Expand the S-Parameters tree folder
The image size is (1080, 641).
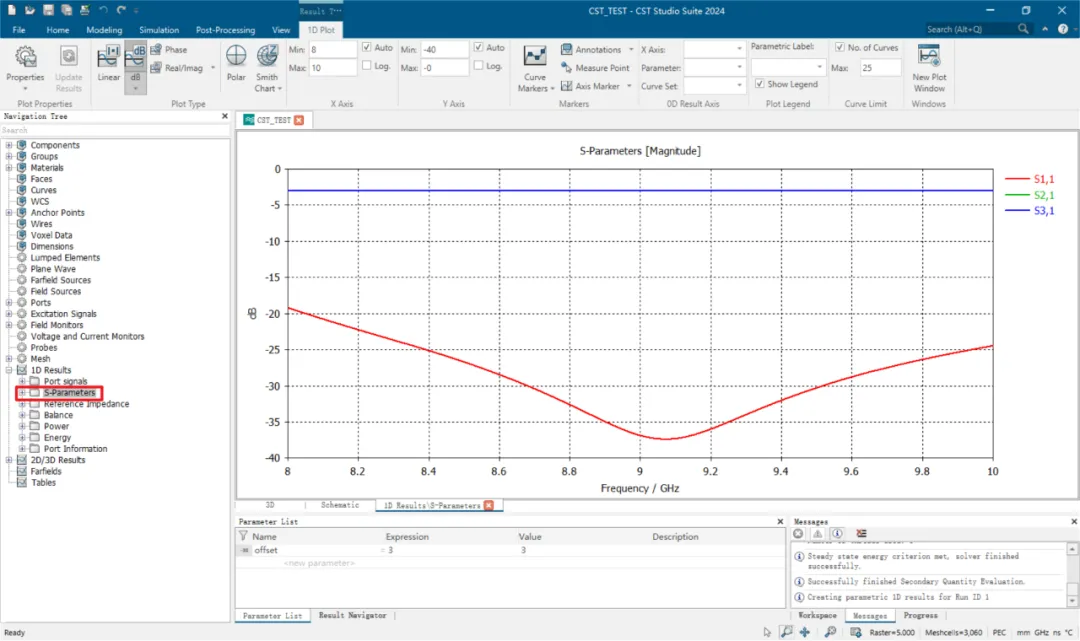pos(22,392)
